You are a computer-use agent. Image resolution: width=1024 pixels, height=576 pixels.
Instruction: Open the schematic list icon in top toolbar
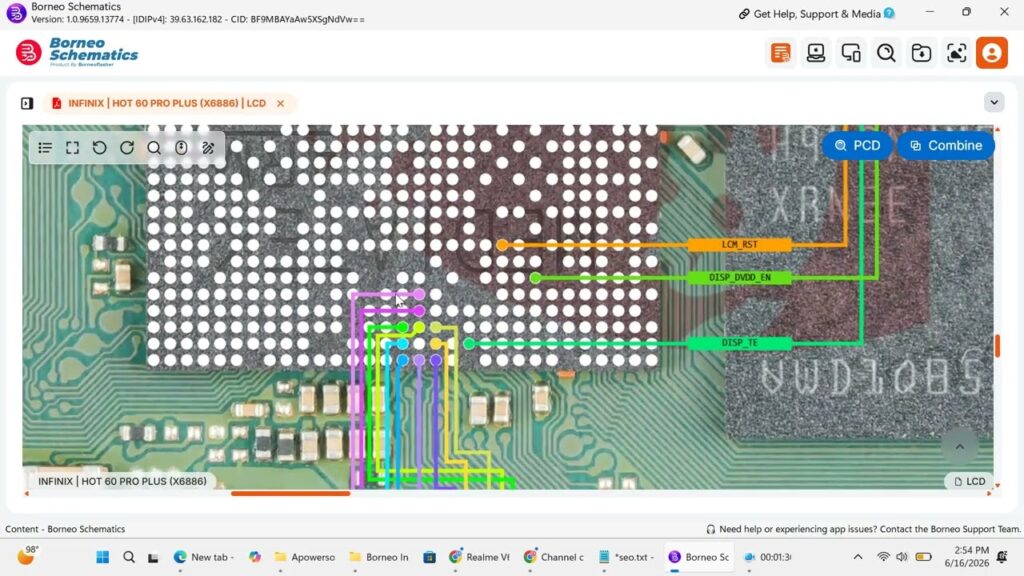point(780,53)
